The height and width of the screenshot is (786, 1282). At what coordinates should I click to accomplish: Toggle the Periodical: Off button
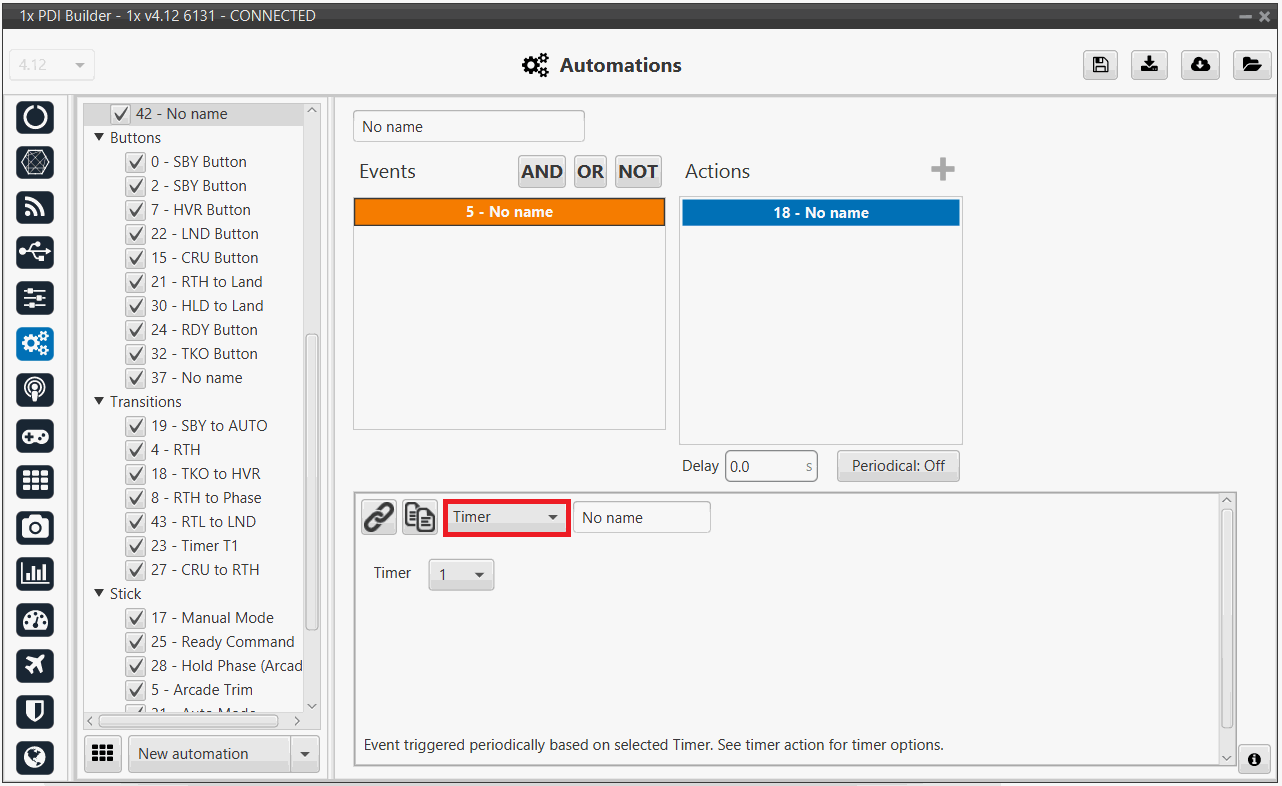click(x=898, y=466)
